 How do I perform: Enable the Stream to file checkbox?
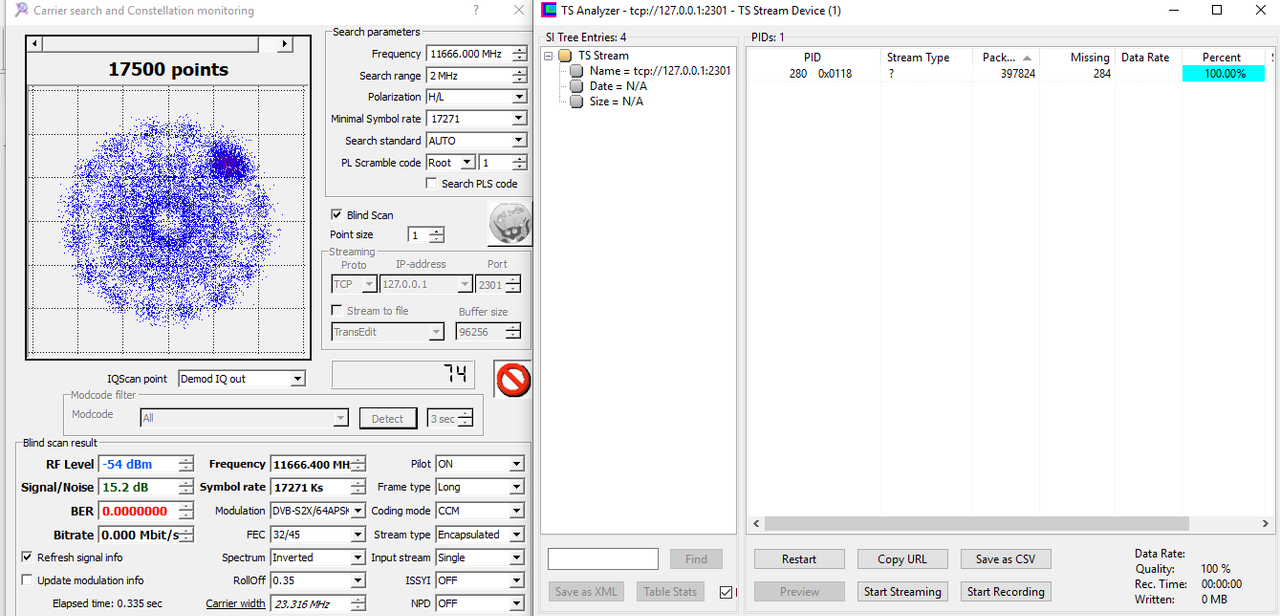[337, 311]
